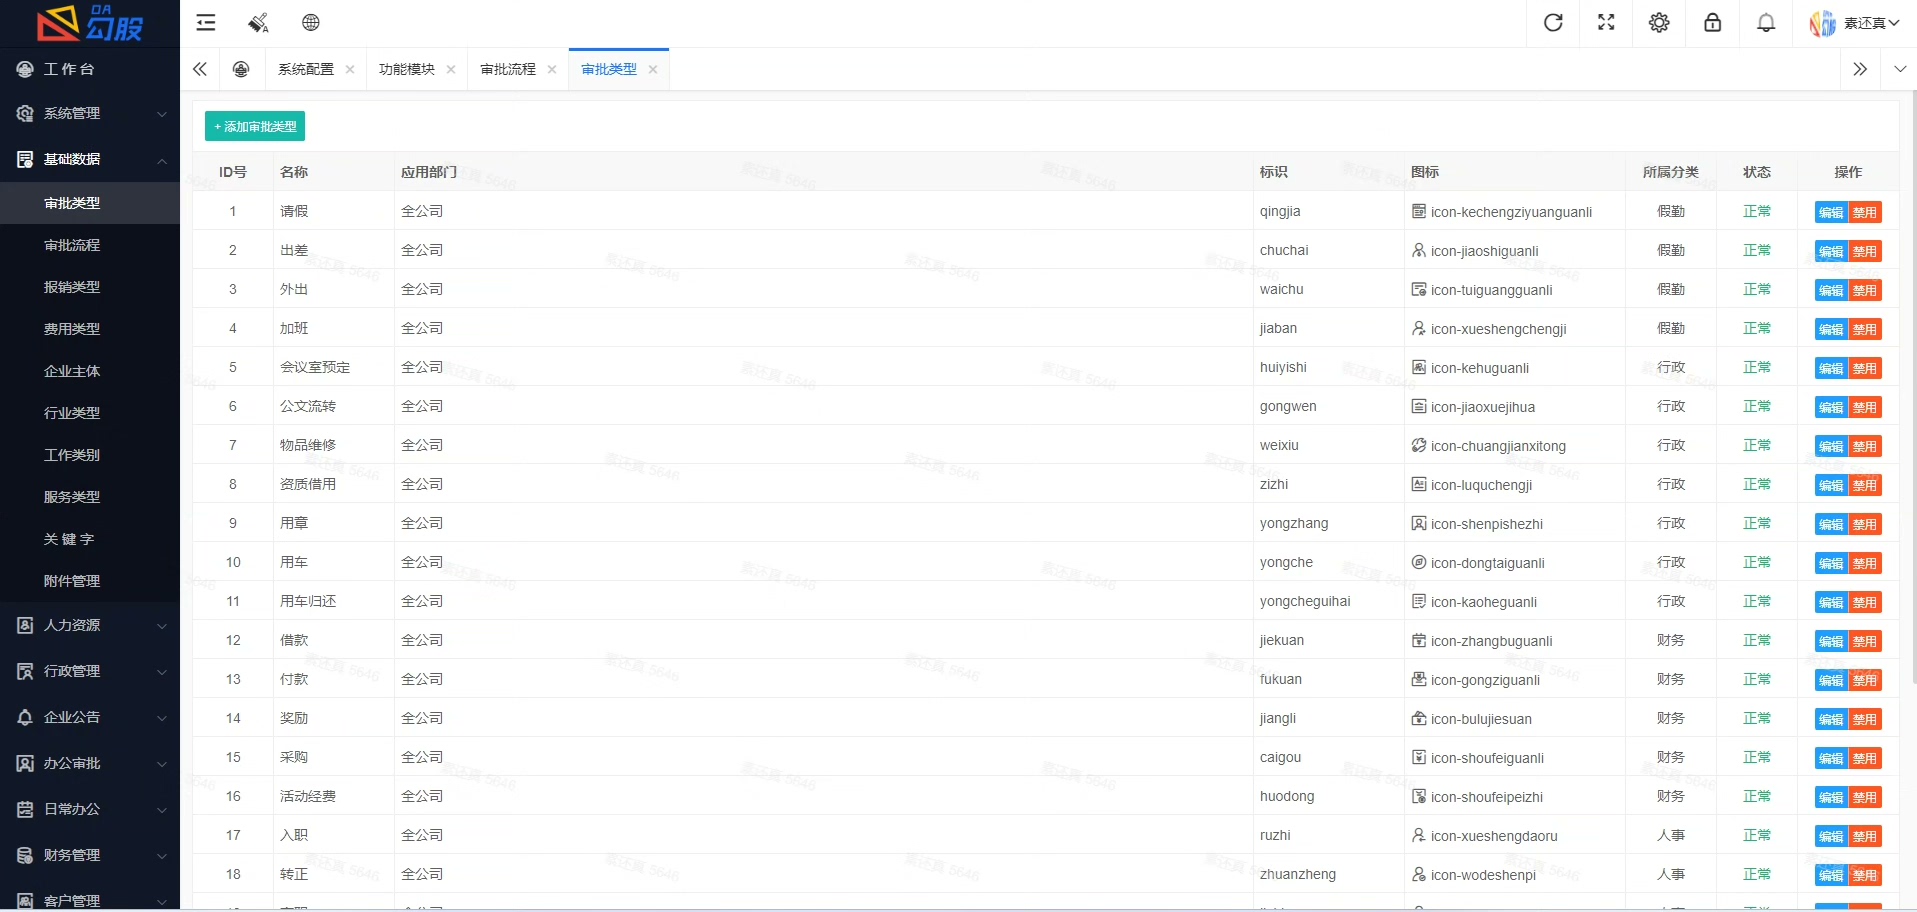Screen dimensions: 1917x912
Task: Open settings gear icon in header
Action: pyautogui.click(x=1659, y=23)
